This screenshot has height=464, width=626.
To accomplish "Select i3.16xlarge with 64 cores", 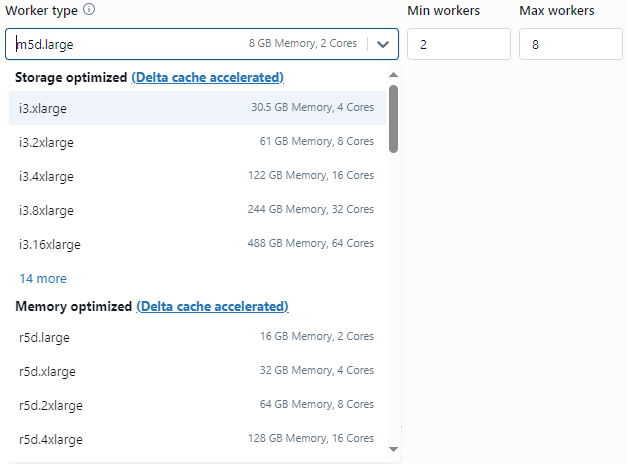I will [196, 244].
